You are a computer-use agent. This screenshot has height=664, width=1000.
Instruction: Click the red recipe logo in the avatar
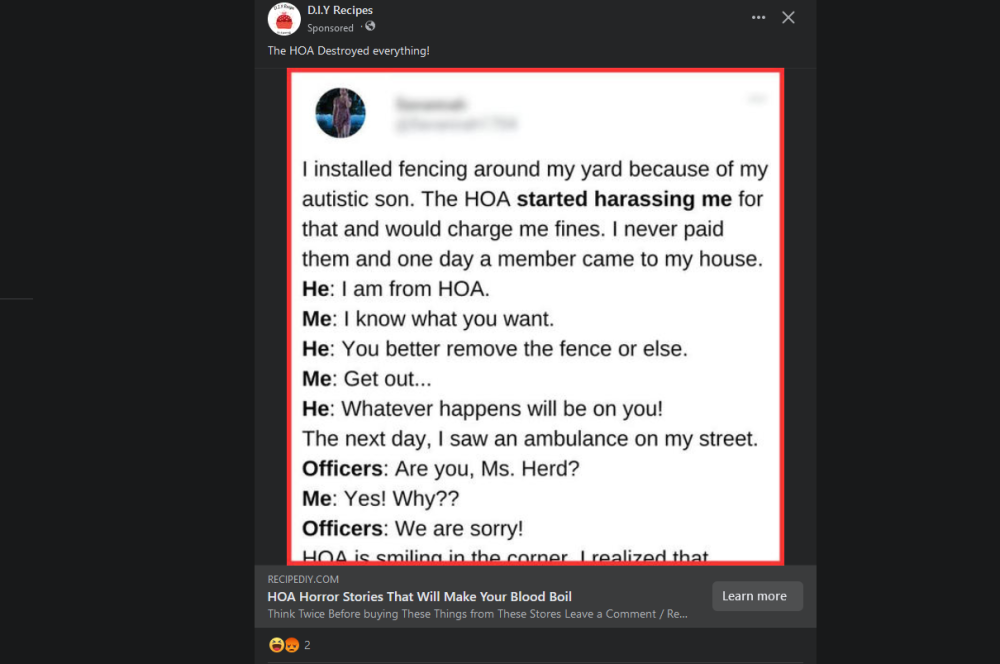tap(284, 18)
